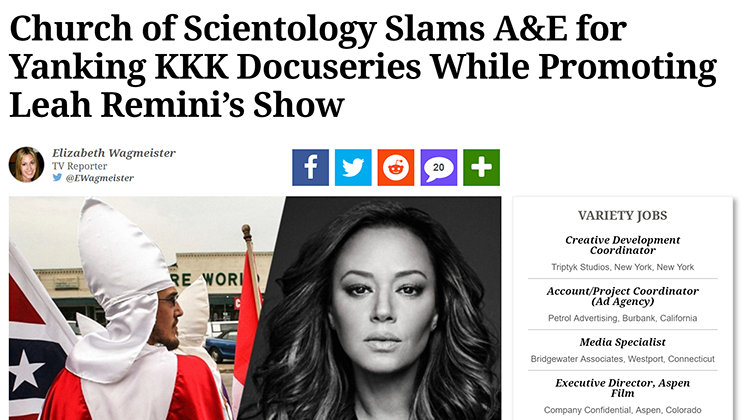The image size is (747, 420).
Task: Open the comments bubble showing 20
Action: pos(439,167)
